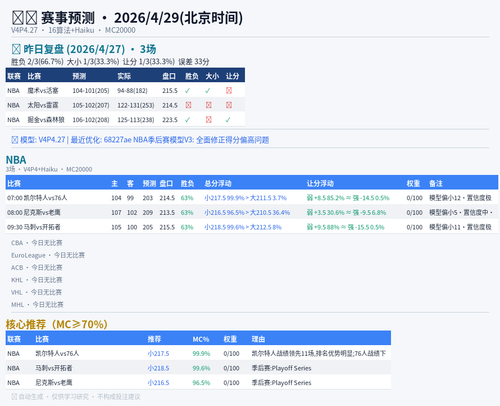Click 小216.5 96.5% > 大210.5 36.4% cell
The width and height of the screenshot is (500, 406).
[247, 213]
